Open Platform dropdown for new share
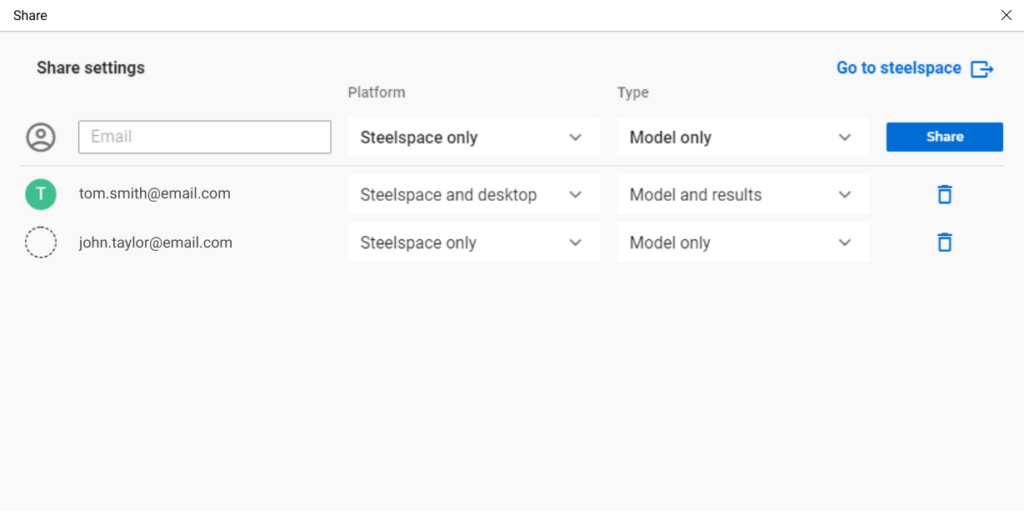The image size is (1024, 511). pos(473,137)
